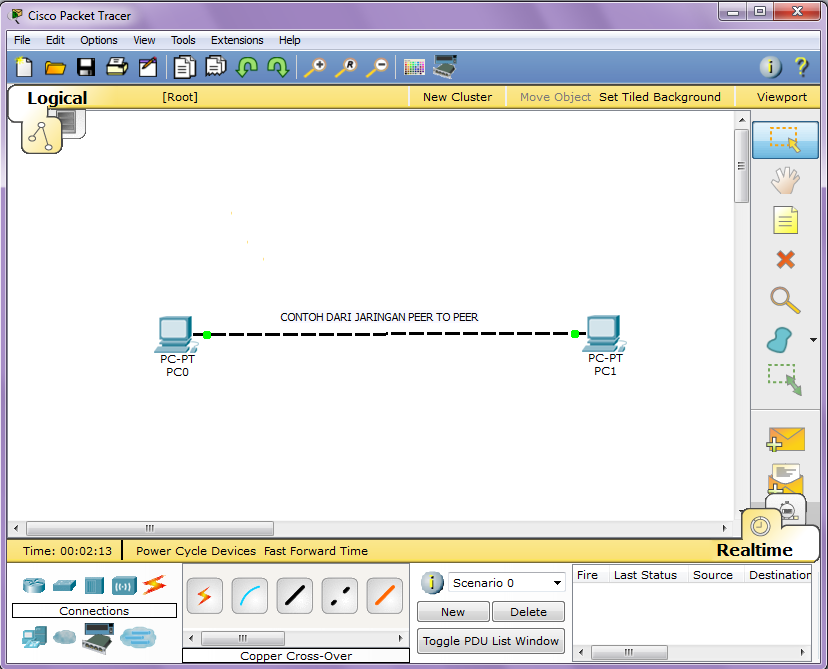Click New Cluster in the yellow bar
The image size is (828, 669).
(x=456, y=96)
